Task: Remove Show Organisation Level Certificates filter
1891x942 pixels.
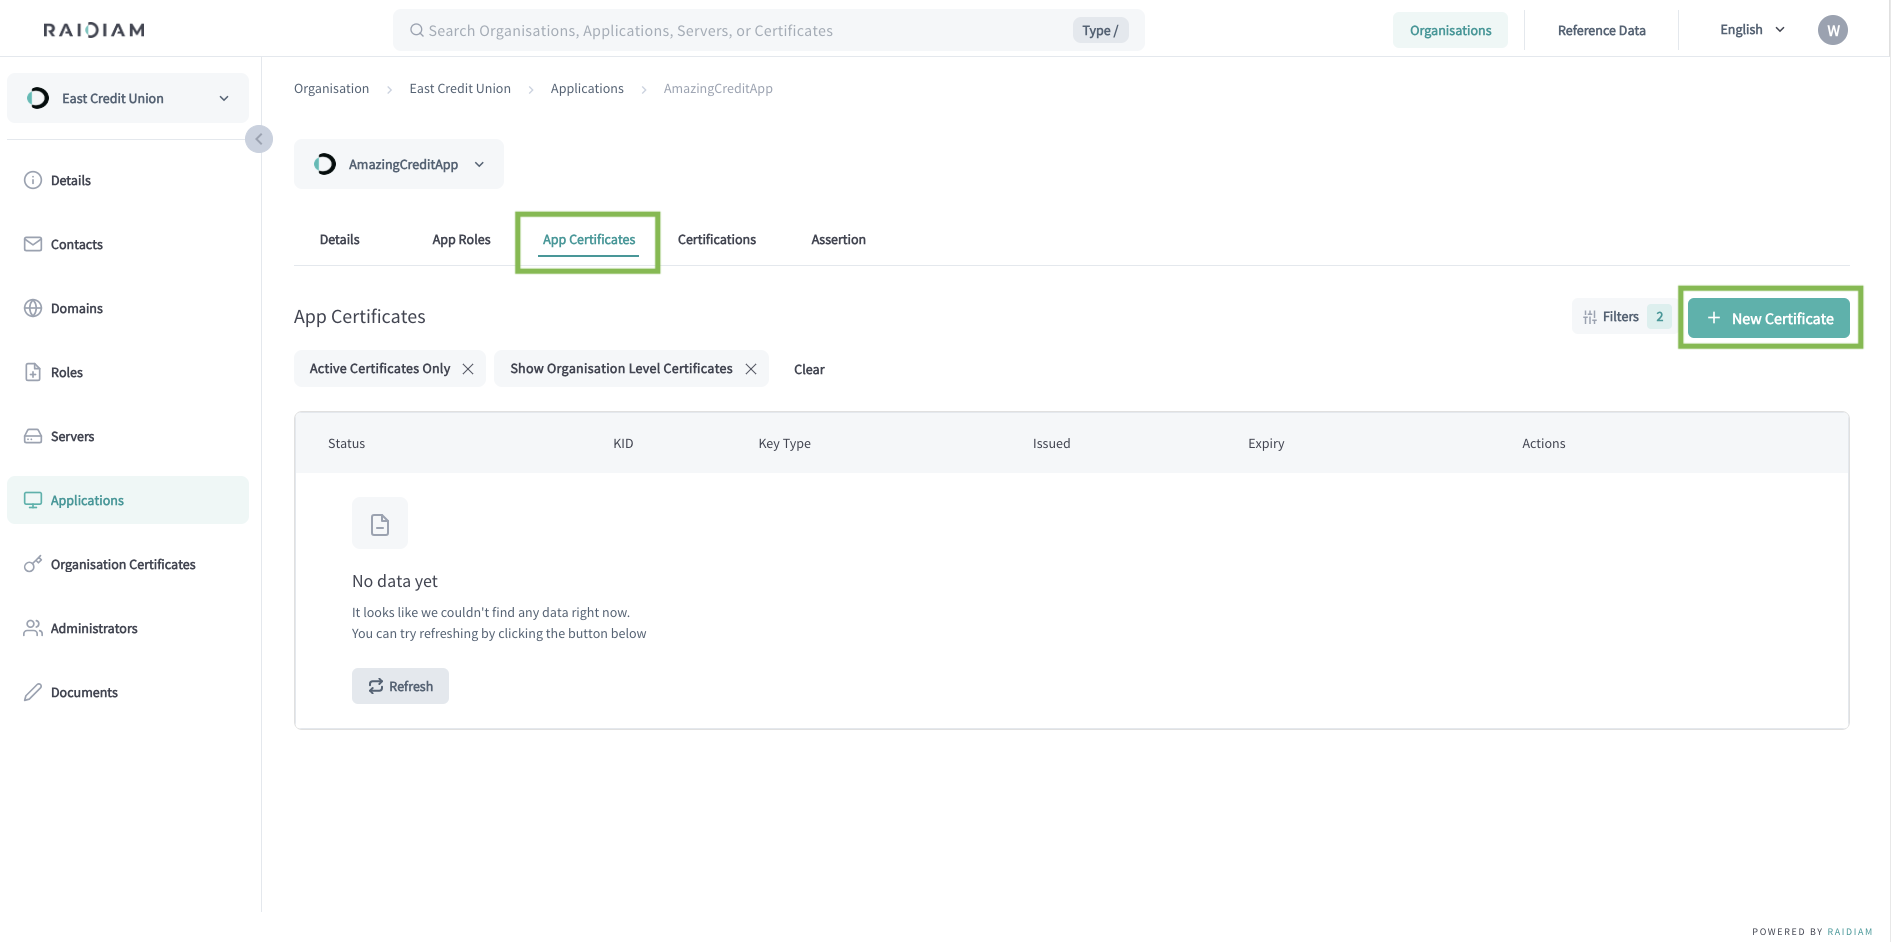Action: tap(751, 369)
